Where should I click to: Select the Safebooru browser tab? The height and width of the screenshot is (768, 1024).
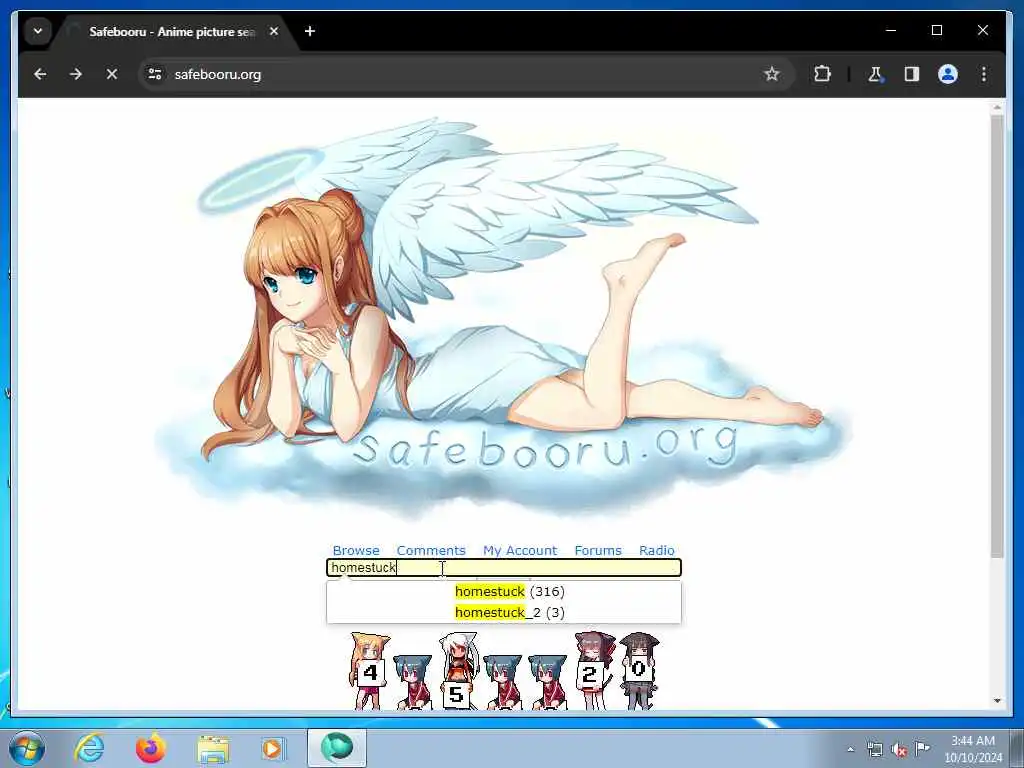pos(171,31)
